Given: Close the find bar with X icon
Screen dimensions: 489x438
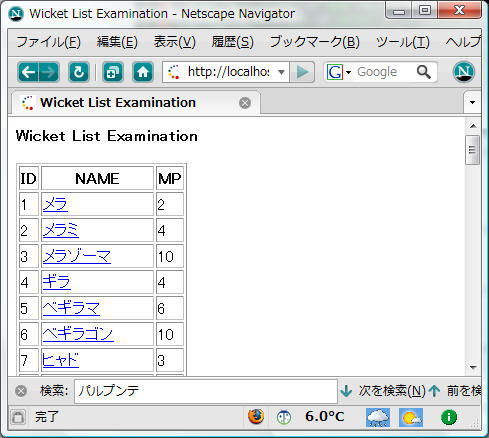Looking at the screenshot, I should (21, 391).
